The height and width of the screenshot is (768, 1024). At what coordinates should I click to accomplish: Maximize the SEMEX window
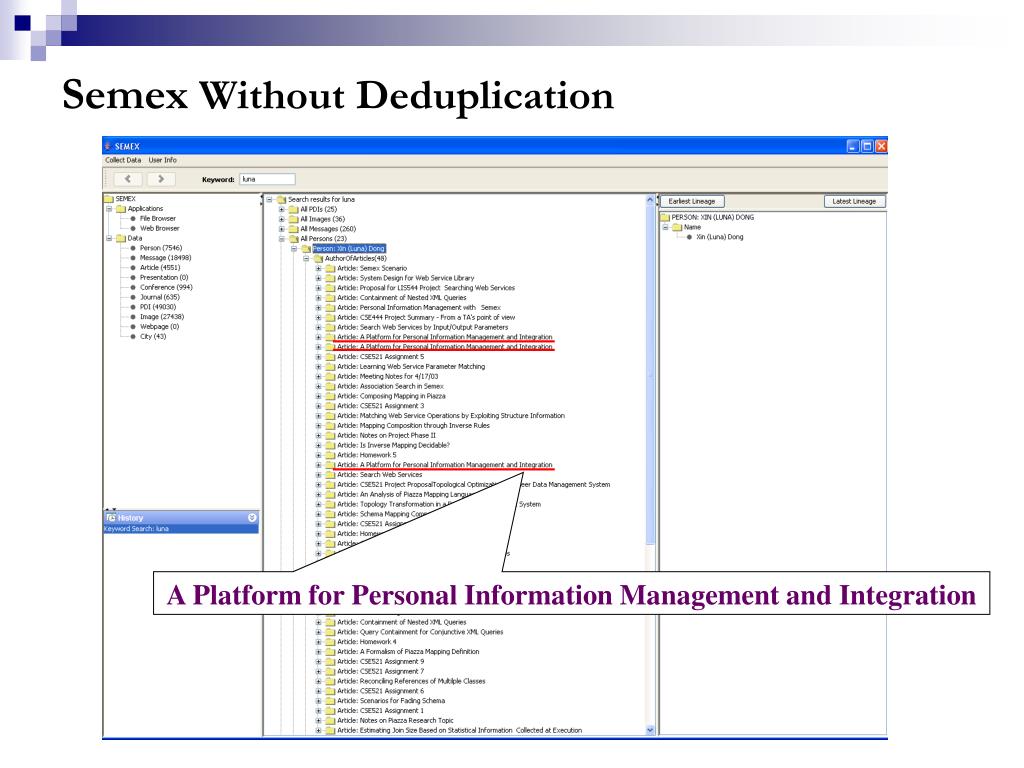coord(867,146)
